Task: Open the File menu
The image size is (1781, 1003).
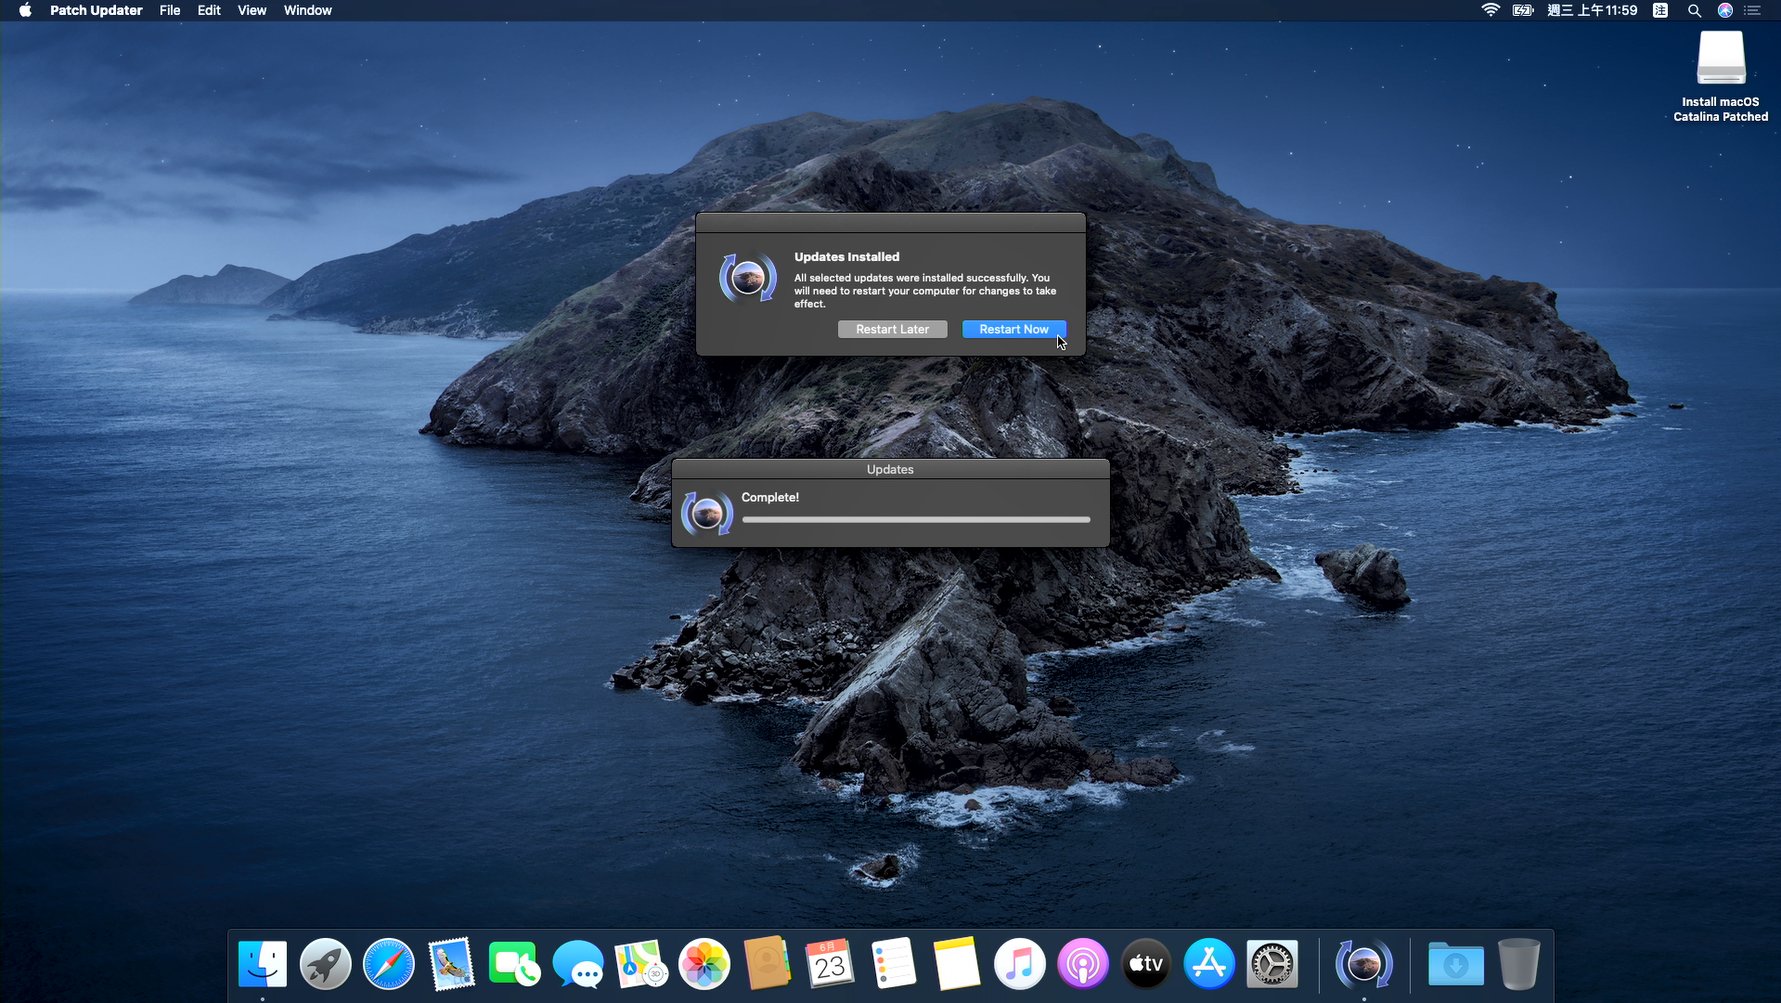Action: point(170,10)
